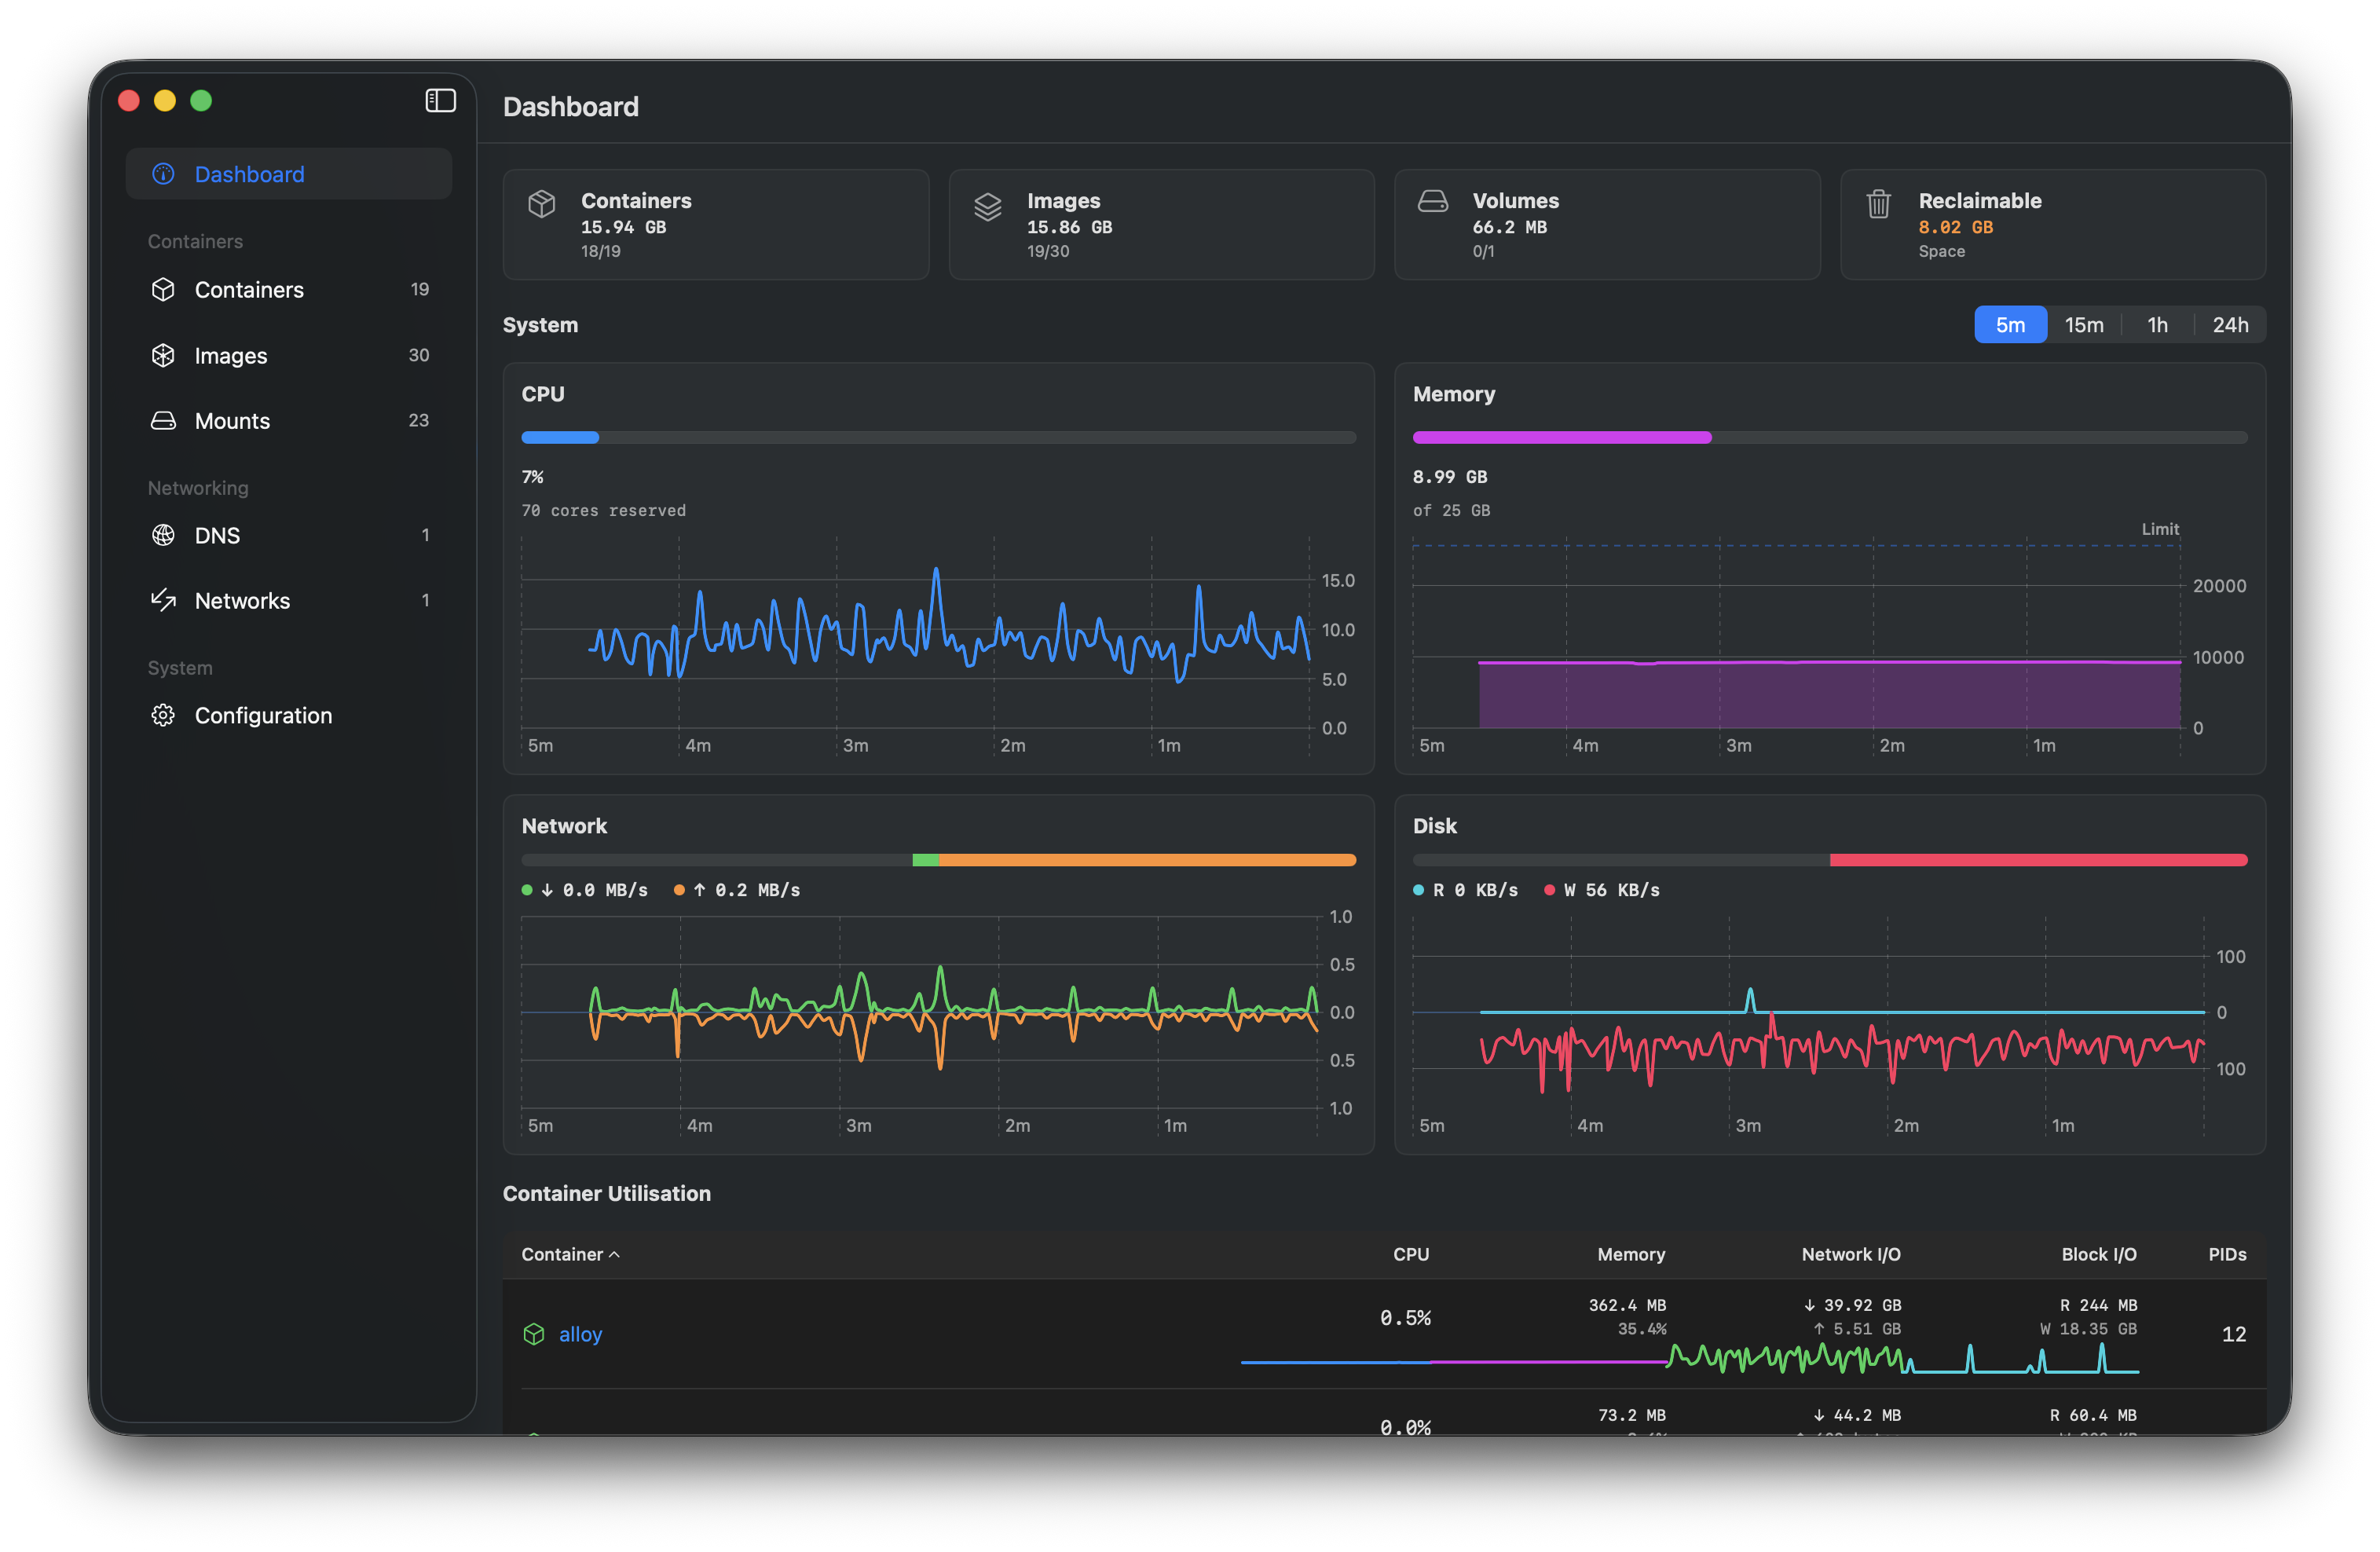Click the CPU line chart
The image size is (2380, 1552).
(938, 646)
